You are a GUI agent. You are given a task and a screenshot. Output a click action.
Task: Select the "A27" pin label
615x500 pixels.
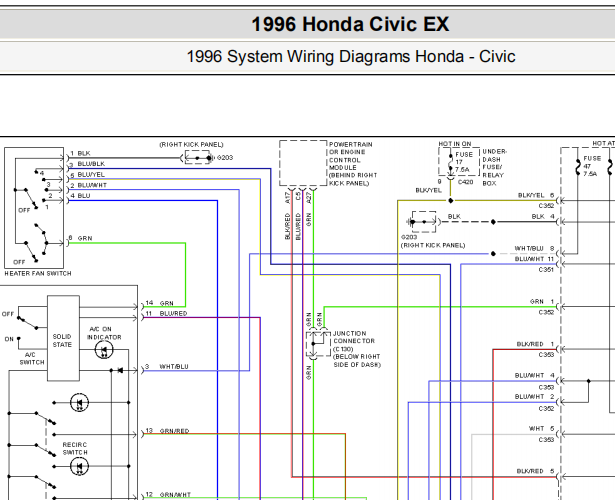pyautogui.click(x=309, y=197)
